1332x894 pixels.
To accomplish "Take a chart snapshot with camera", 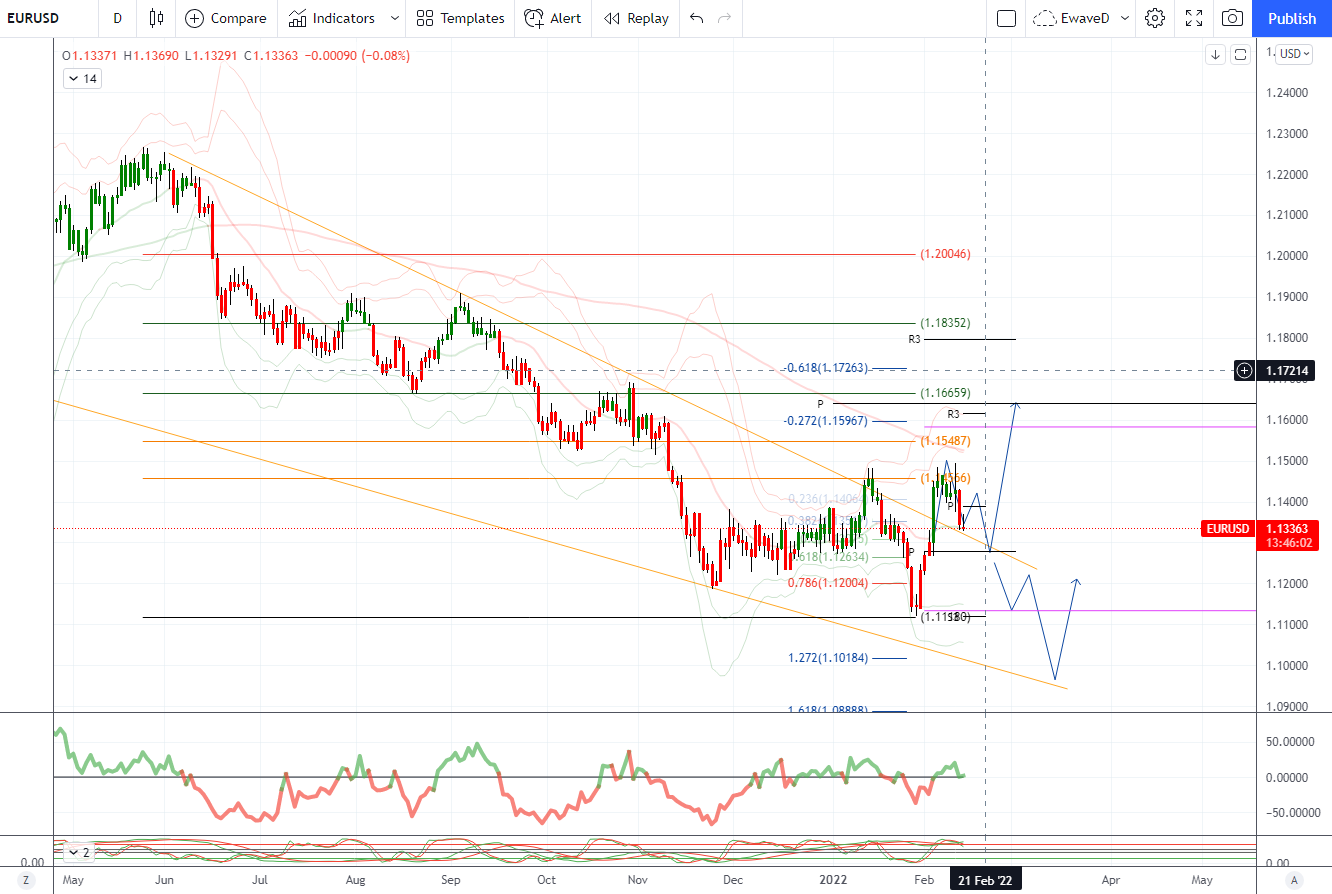I will click(1233, 18).
